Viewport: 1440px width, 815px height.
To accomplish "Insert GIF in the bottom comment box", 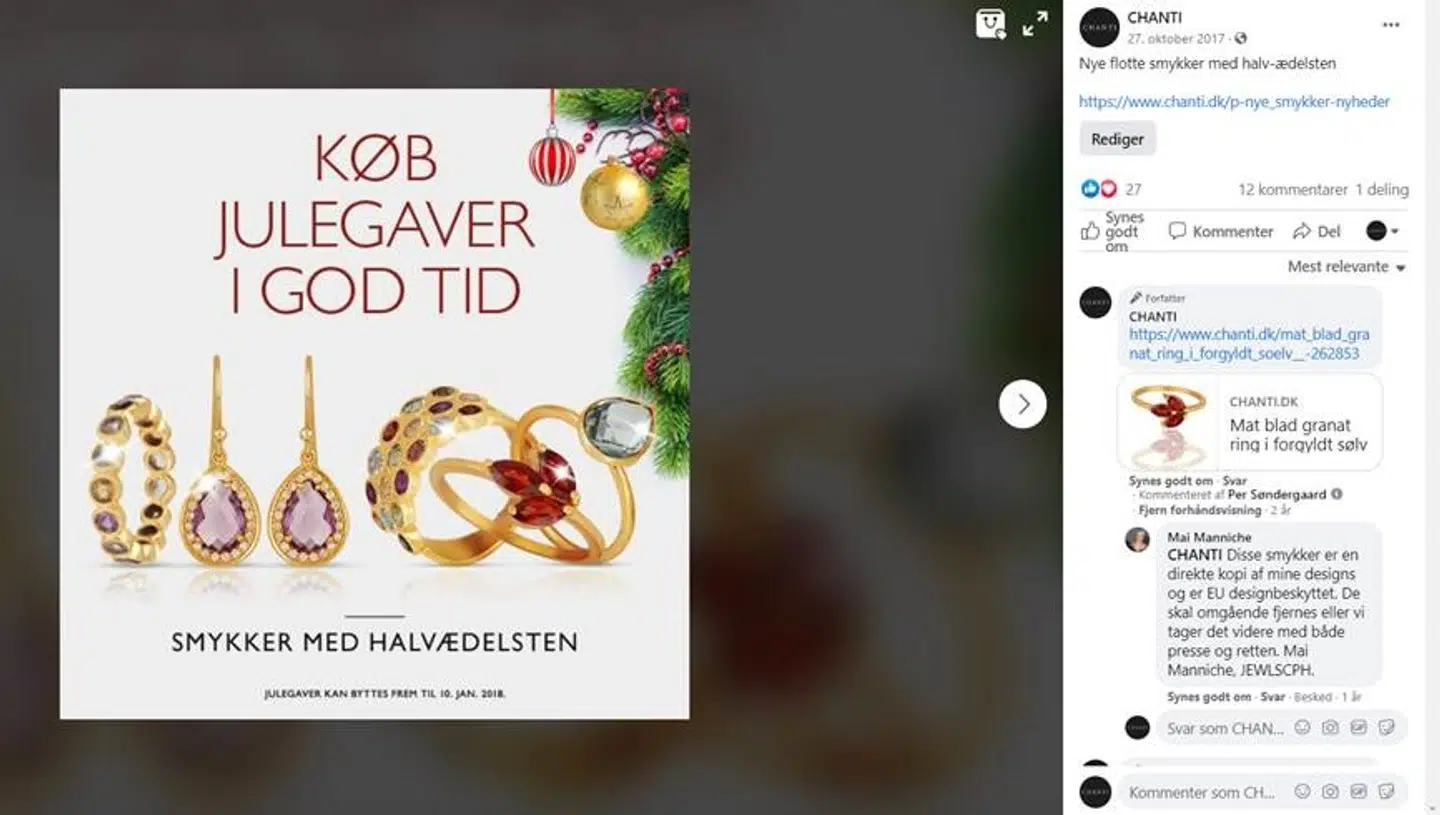I will click(1358, 792).
